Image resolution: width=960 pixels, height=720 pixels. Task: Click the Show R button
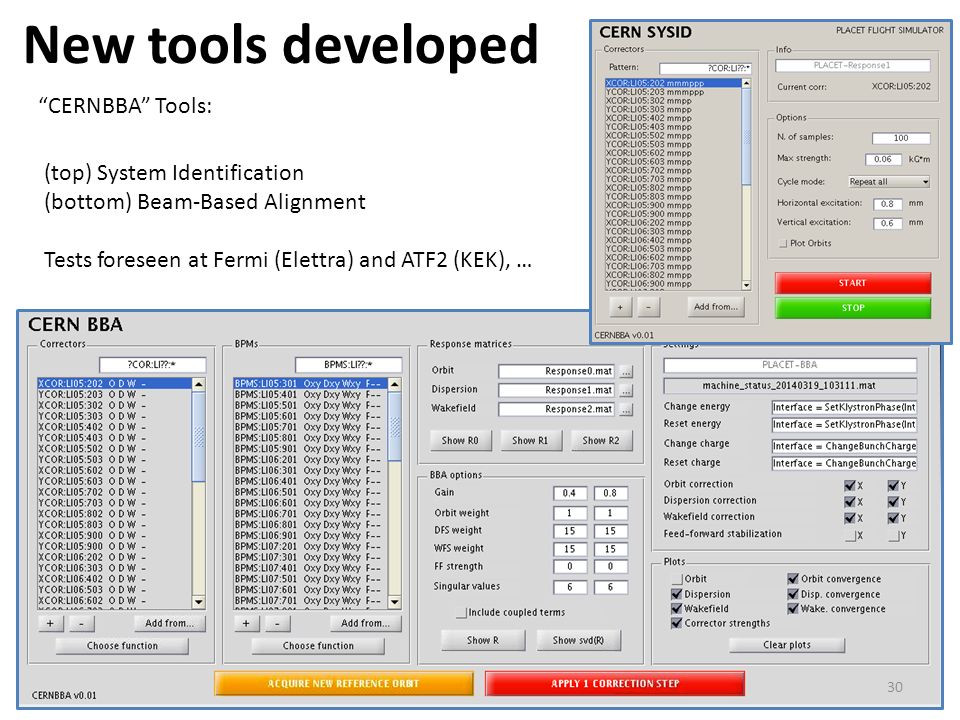pos(483,640)
